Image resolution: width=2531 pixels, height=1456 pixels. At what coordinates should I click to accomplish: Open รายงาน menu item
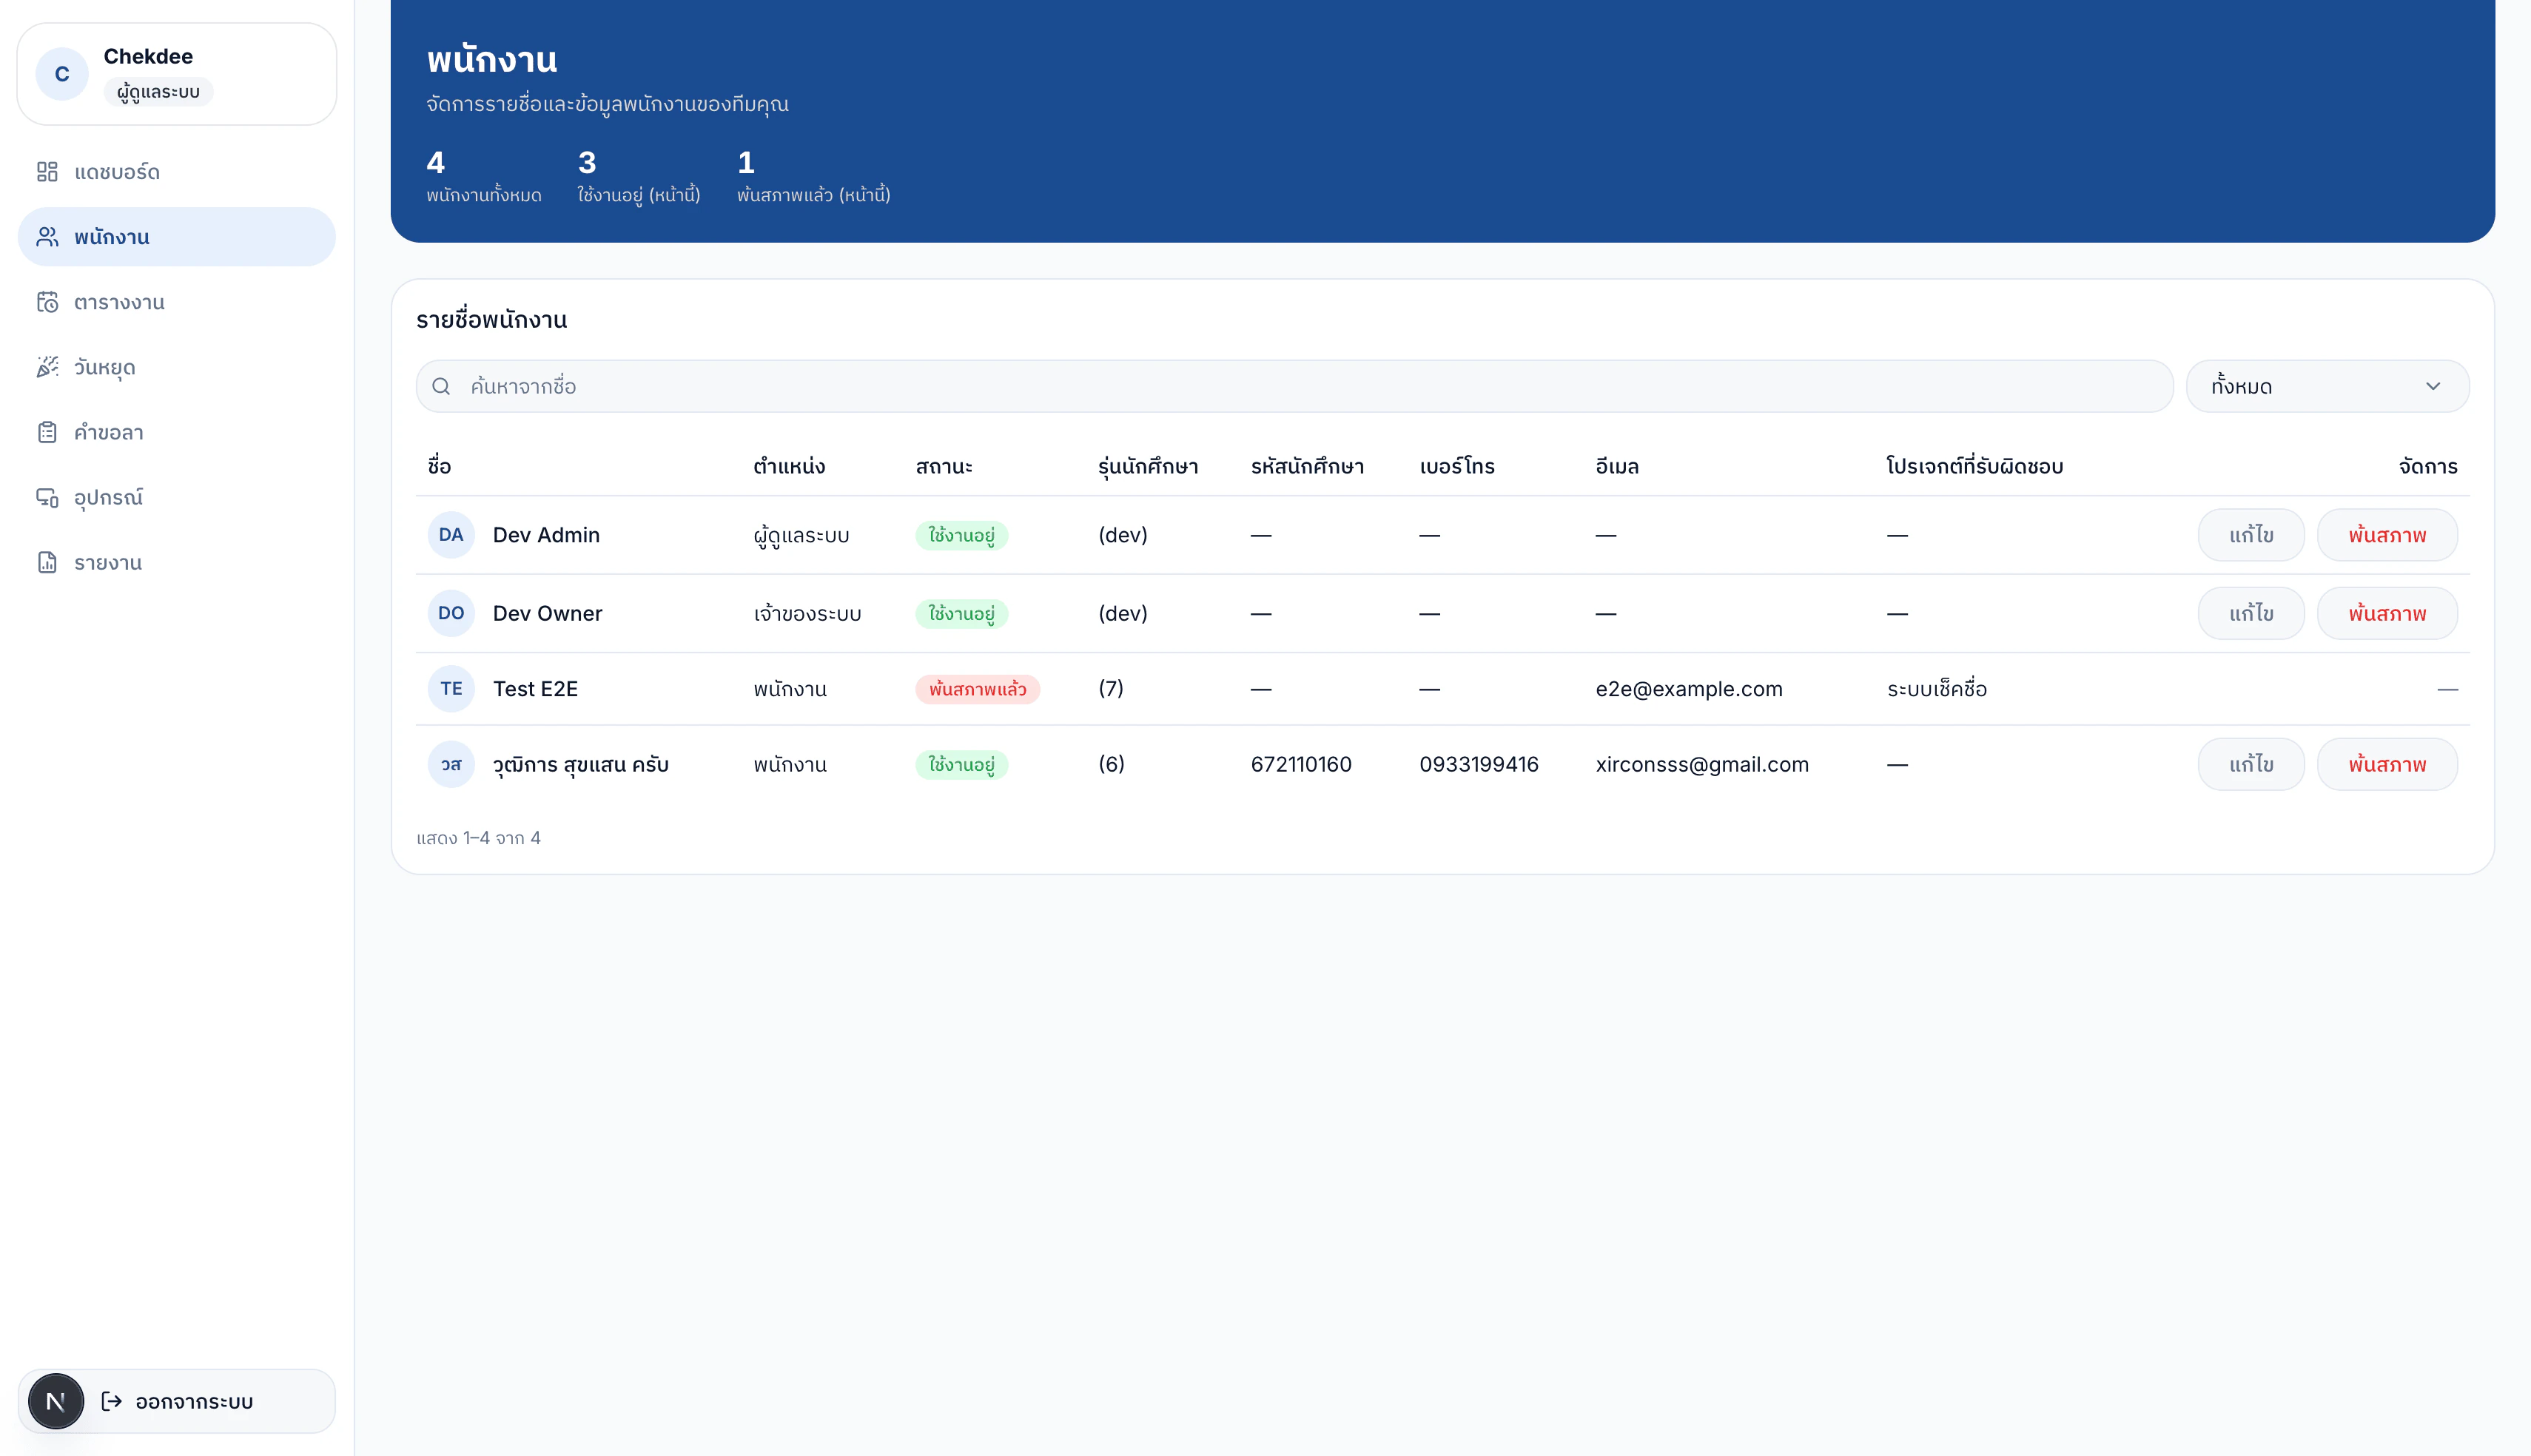177,562
